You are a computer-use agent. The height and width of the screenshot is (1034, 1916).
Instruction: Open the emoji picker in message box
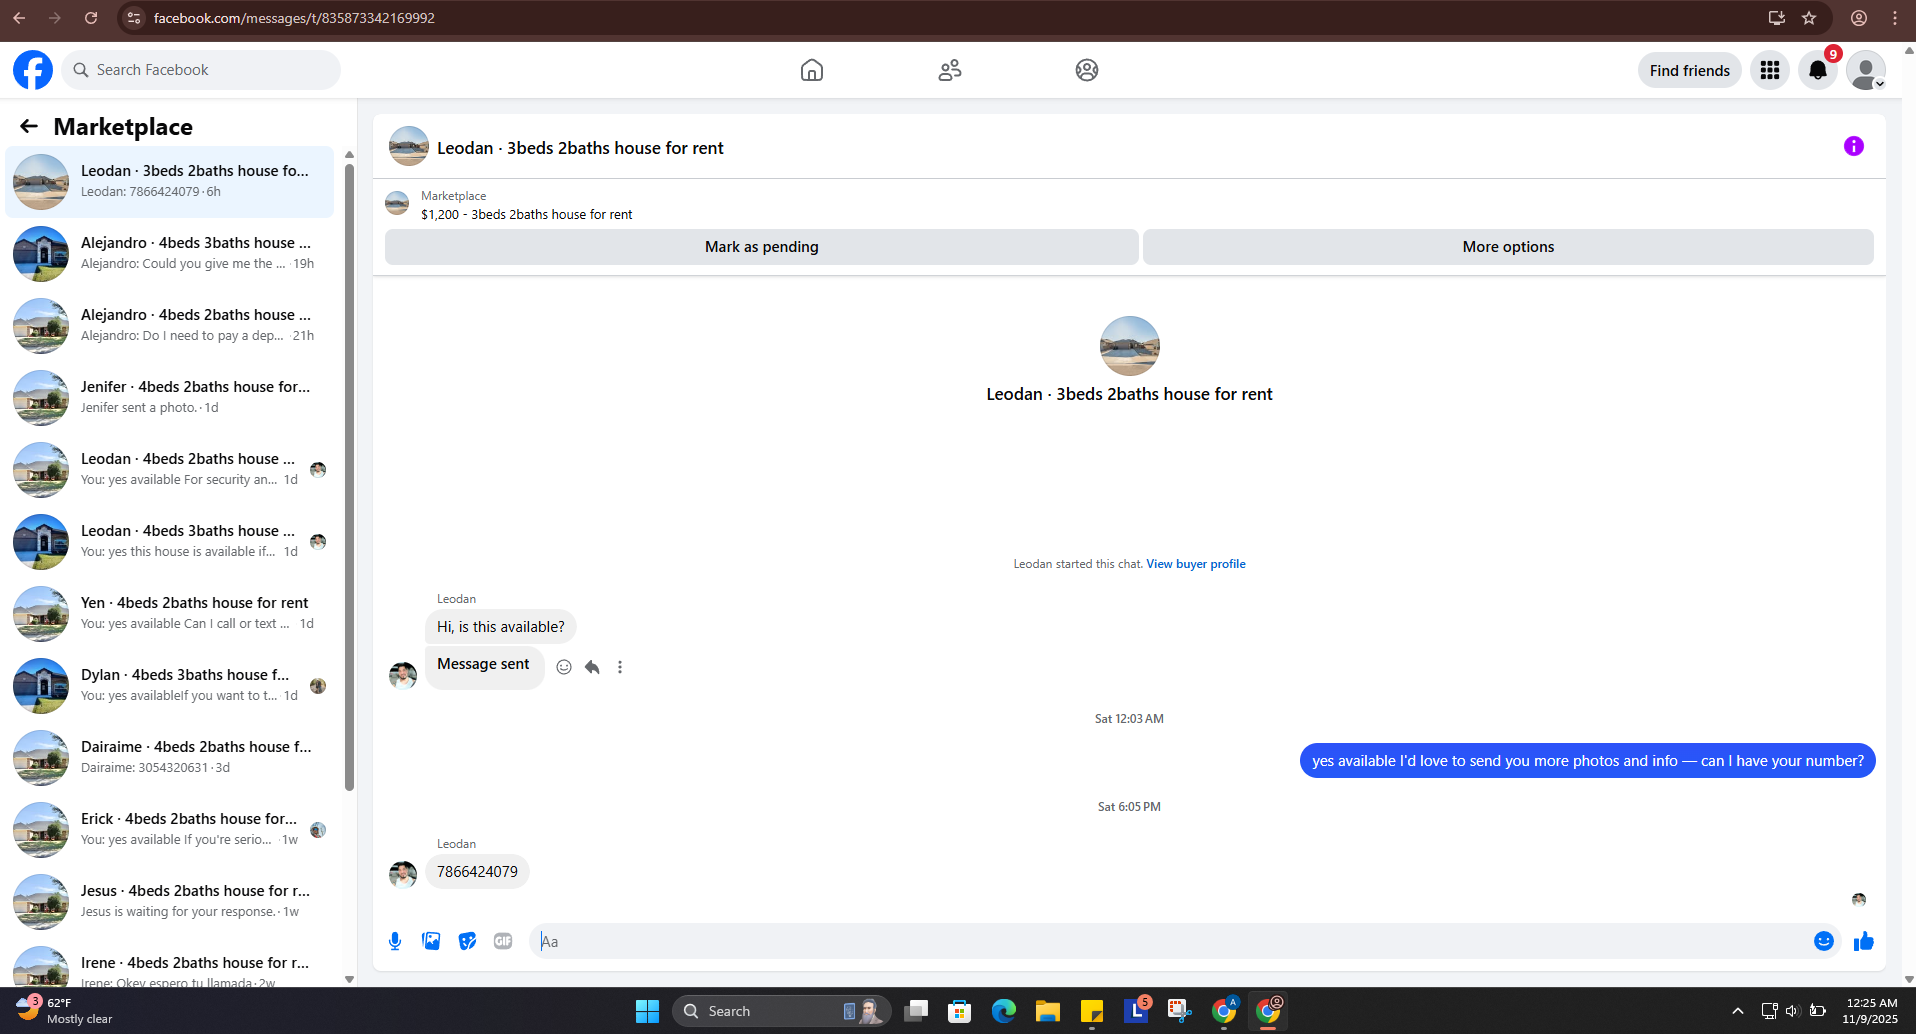[x=1824, y=941]
